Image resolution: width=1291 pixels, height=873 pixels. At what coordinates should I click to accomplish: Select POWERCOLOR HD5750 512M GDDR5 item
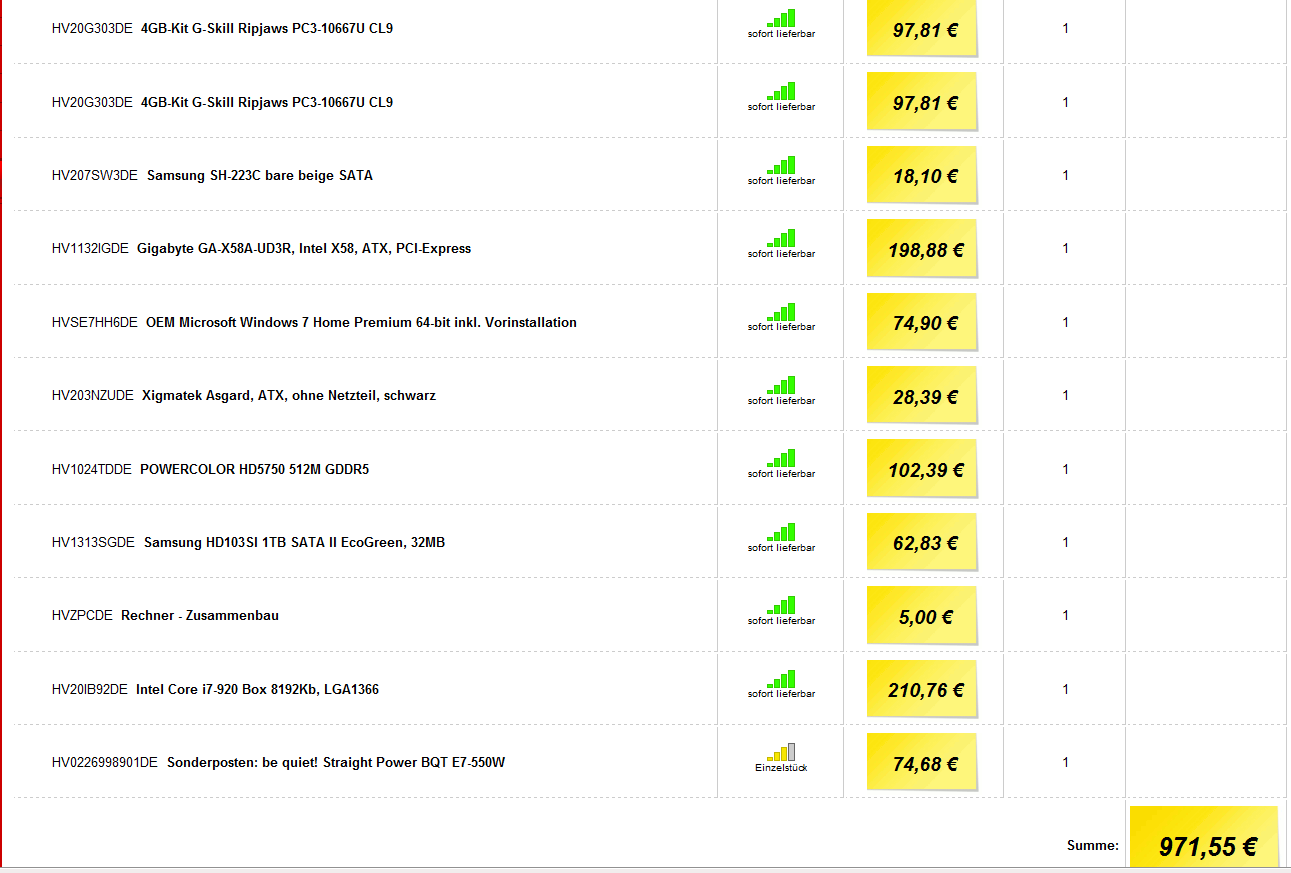[x=255, y=469]
